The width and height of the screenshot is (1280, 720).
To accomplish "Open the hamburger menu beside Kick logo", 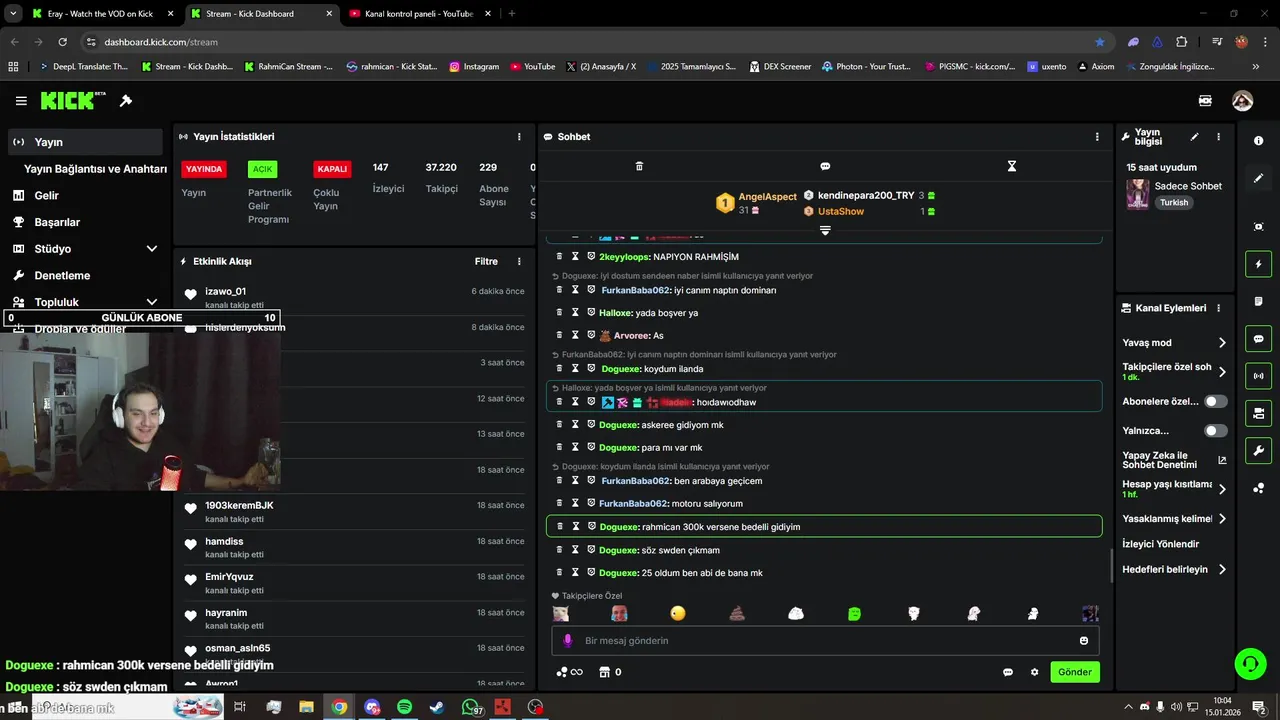I will pos(21,101).
